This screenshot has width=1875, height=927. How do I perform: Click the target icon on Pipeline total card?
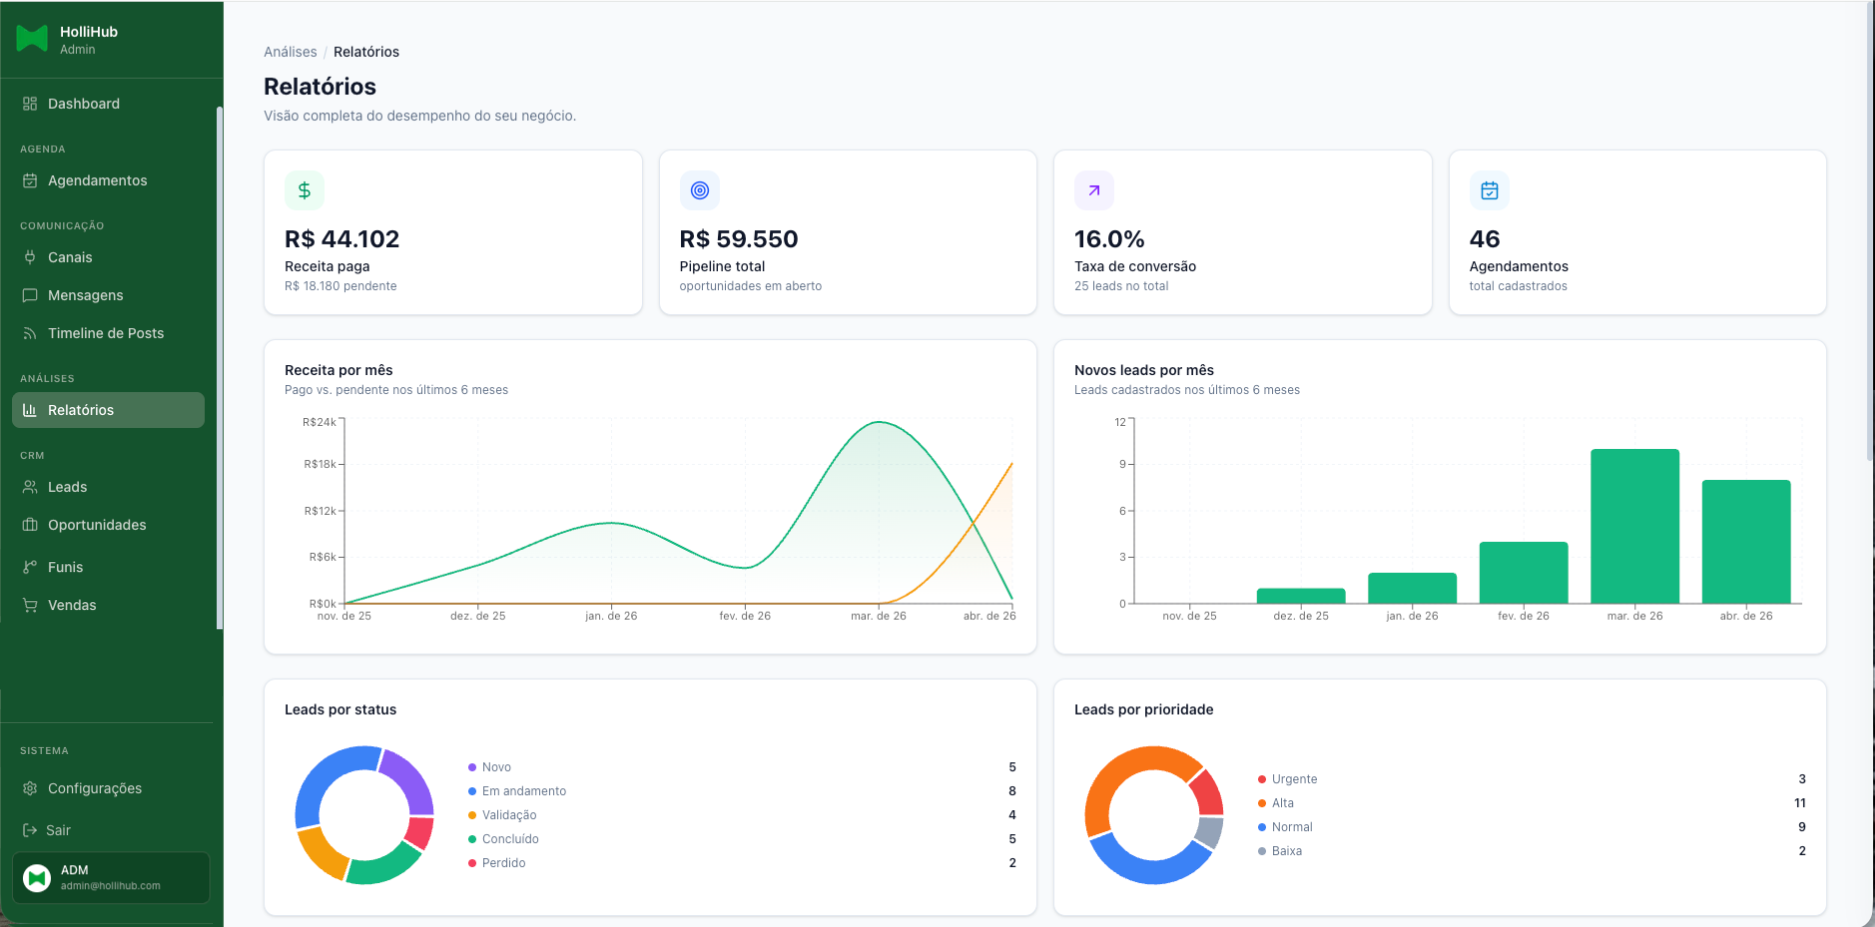pyautogui.click(x=699, y=190)
